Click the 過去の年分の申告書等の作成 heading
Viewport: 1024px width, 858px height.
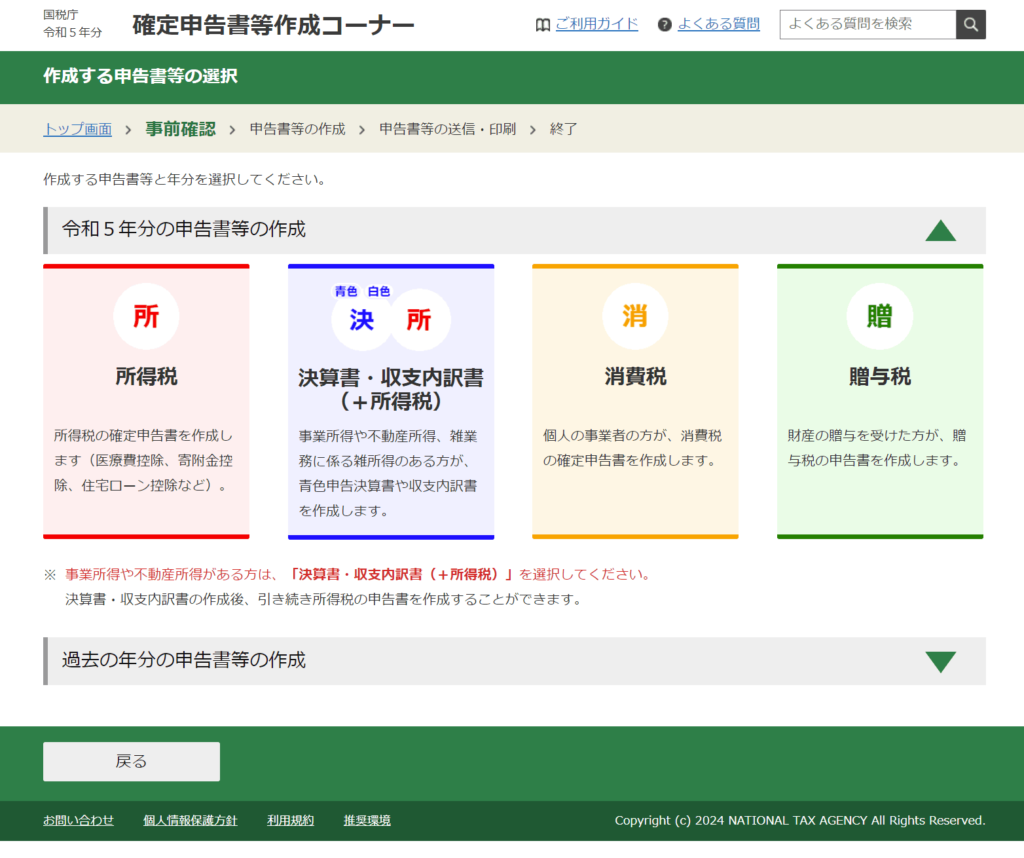click(x=184, y=660)
